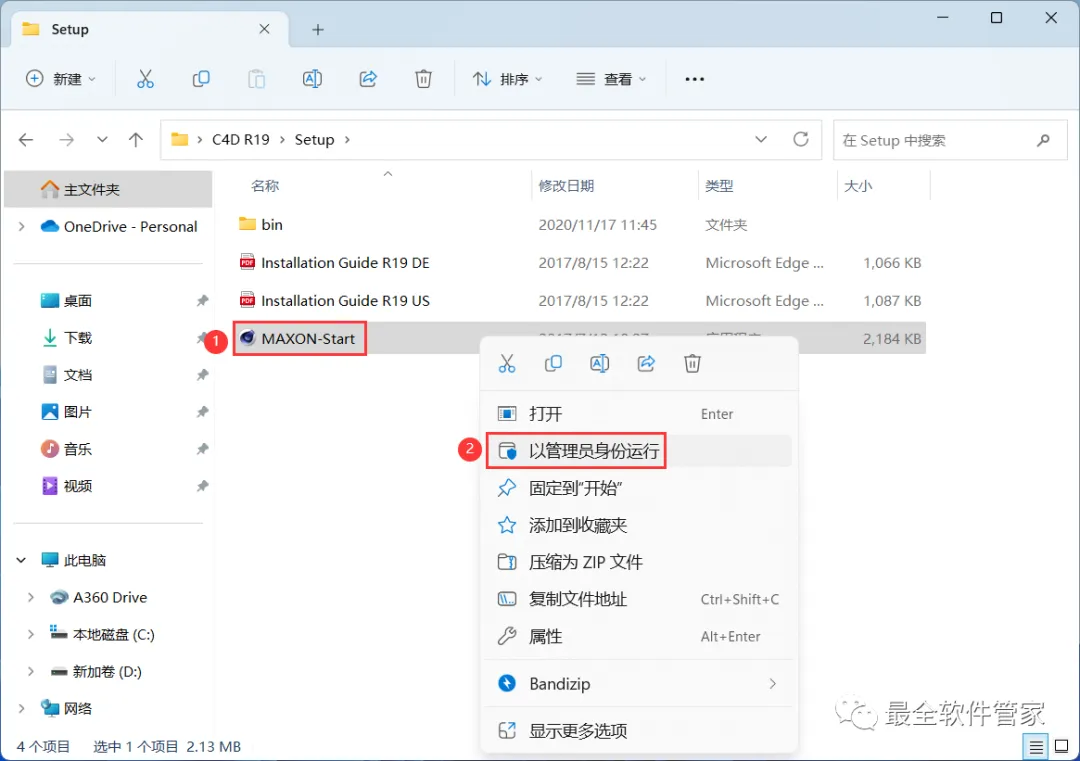
Task: Choose 显示更多选项 in the context menu
Action: (x=638, y=731)
